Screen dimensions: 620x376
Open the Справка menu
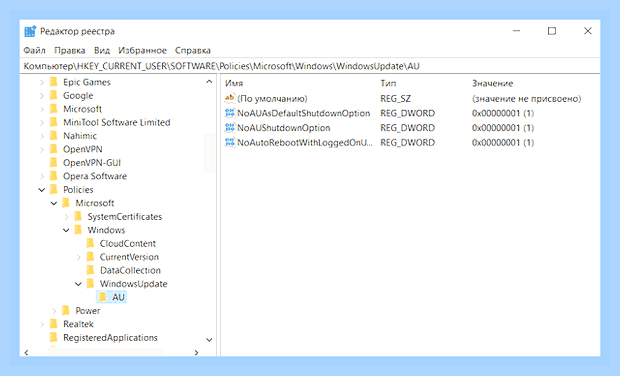193,51
